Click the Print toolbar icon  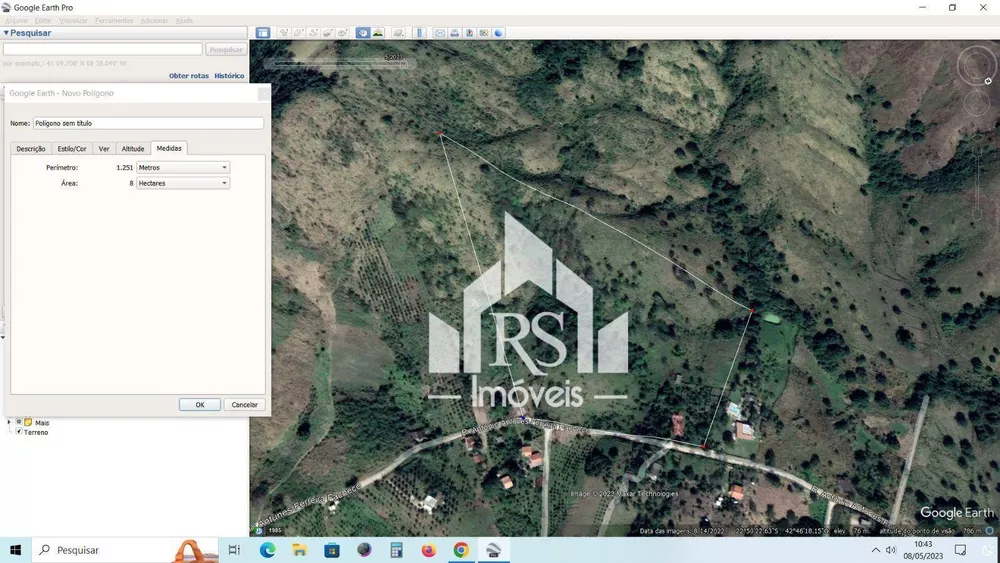tap(455, 33)
